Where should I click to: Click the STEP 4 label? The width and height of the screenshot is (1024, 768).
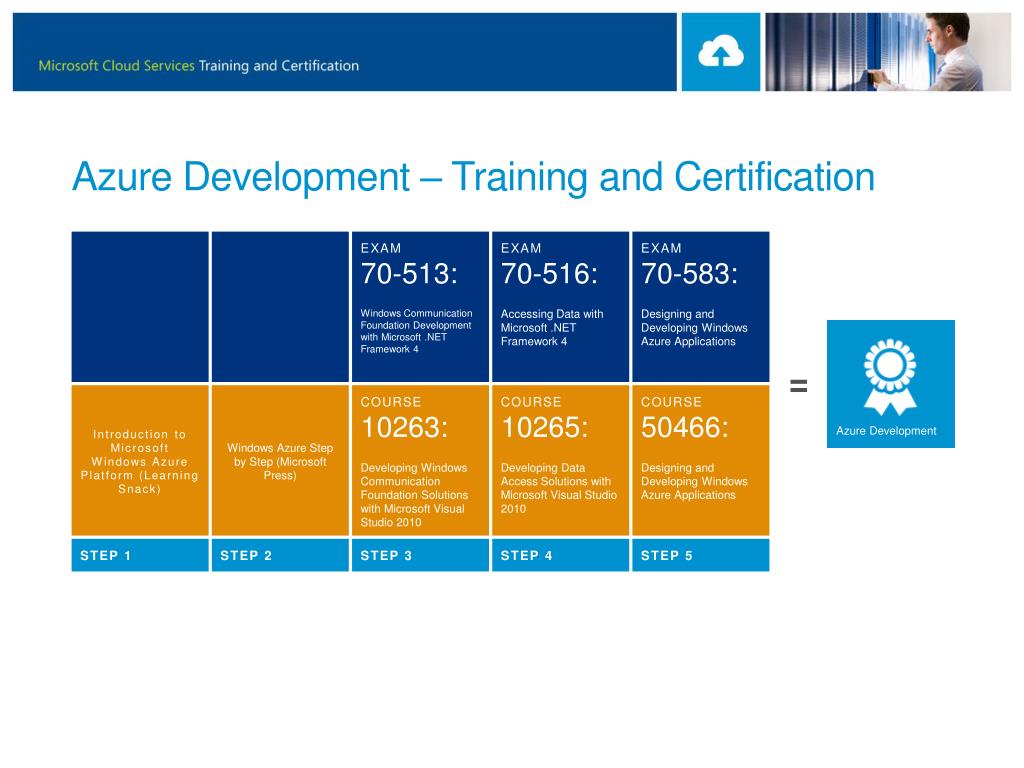[x=526, y=556]
